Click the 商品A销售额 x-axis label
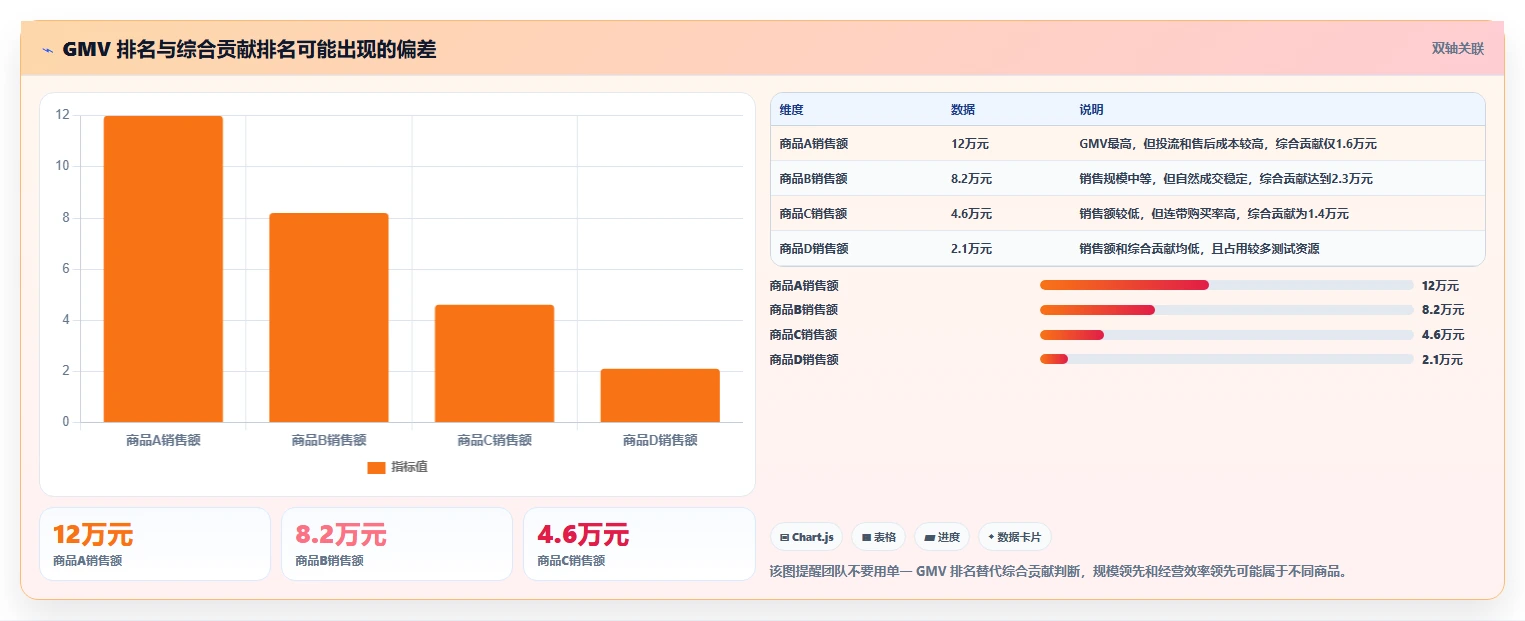The image size is (1525, 621). click(163, 440)
